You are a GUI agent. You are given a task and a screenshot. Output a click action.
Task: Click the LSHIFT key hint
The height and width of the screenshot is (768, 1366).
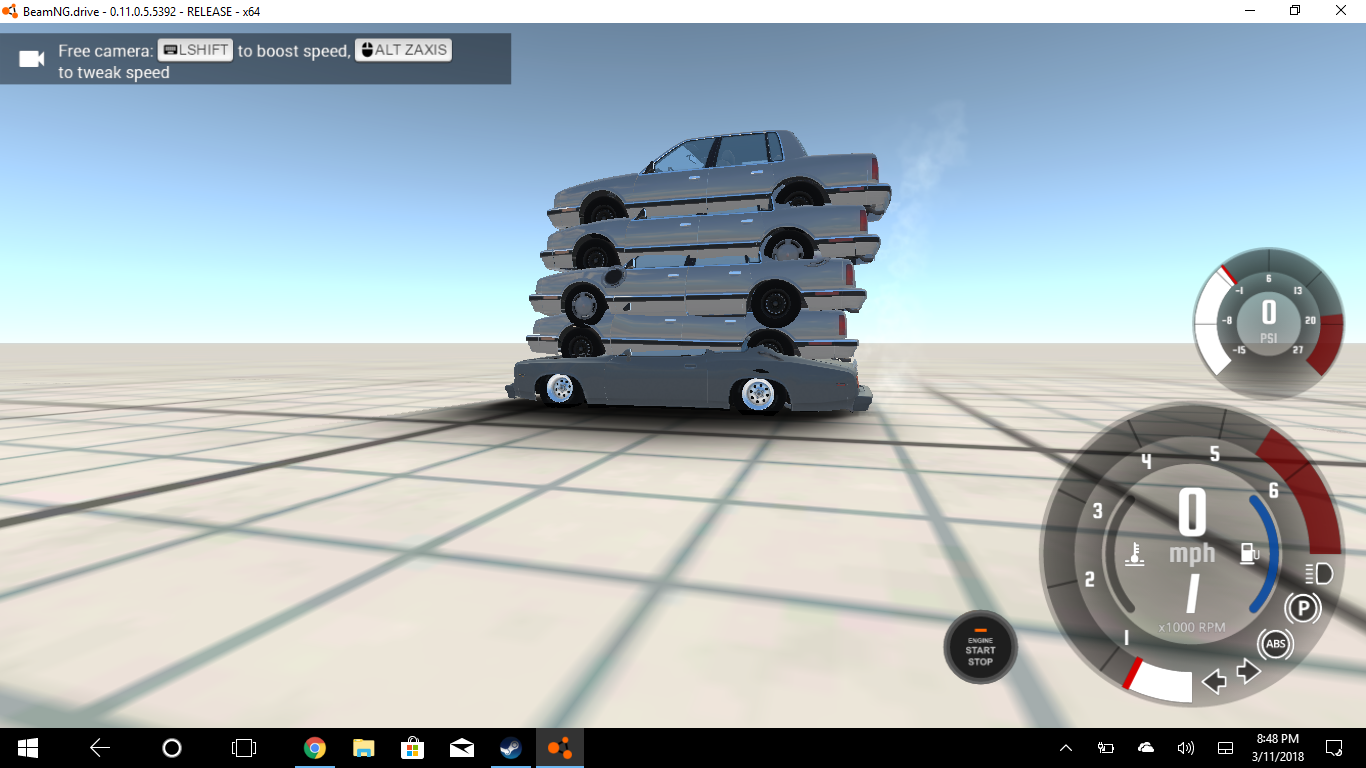[196, 50]
